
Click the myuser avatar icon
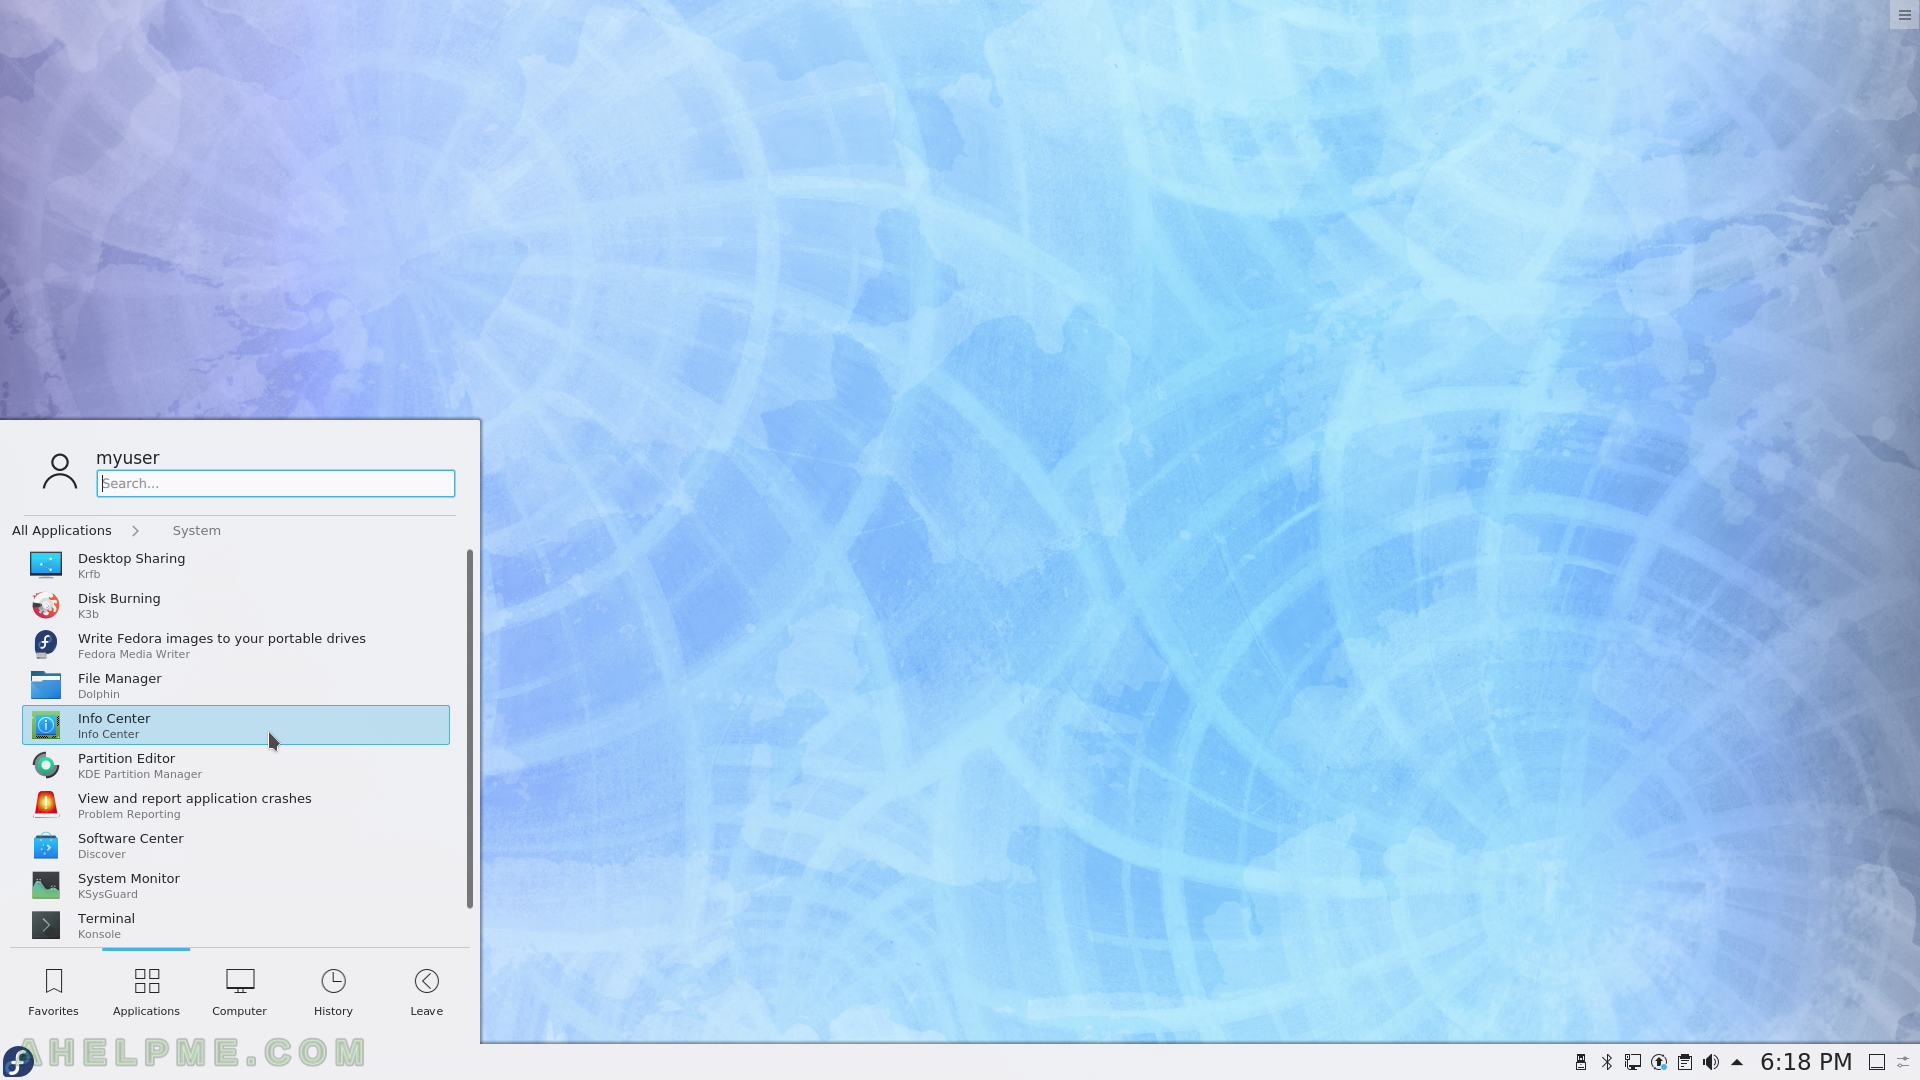point(60,471)
